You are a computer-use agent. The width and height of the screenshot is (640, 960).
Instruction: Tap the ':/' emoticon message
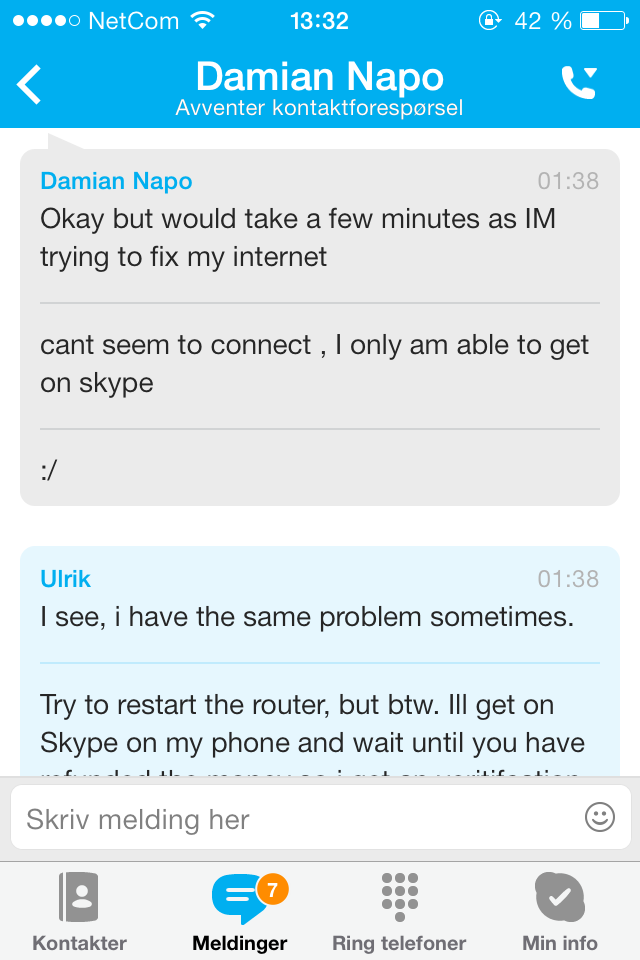(49, 470)
